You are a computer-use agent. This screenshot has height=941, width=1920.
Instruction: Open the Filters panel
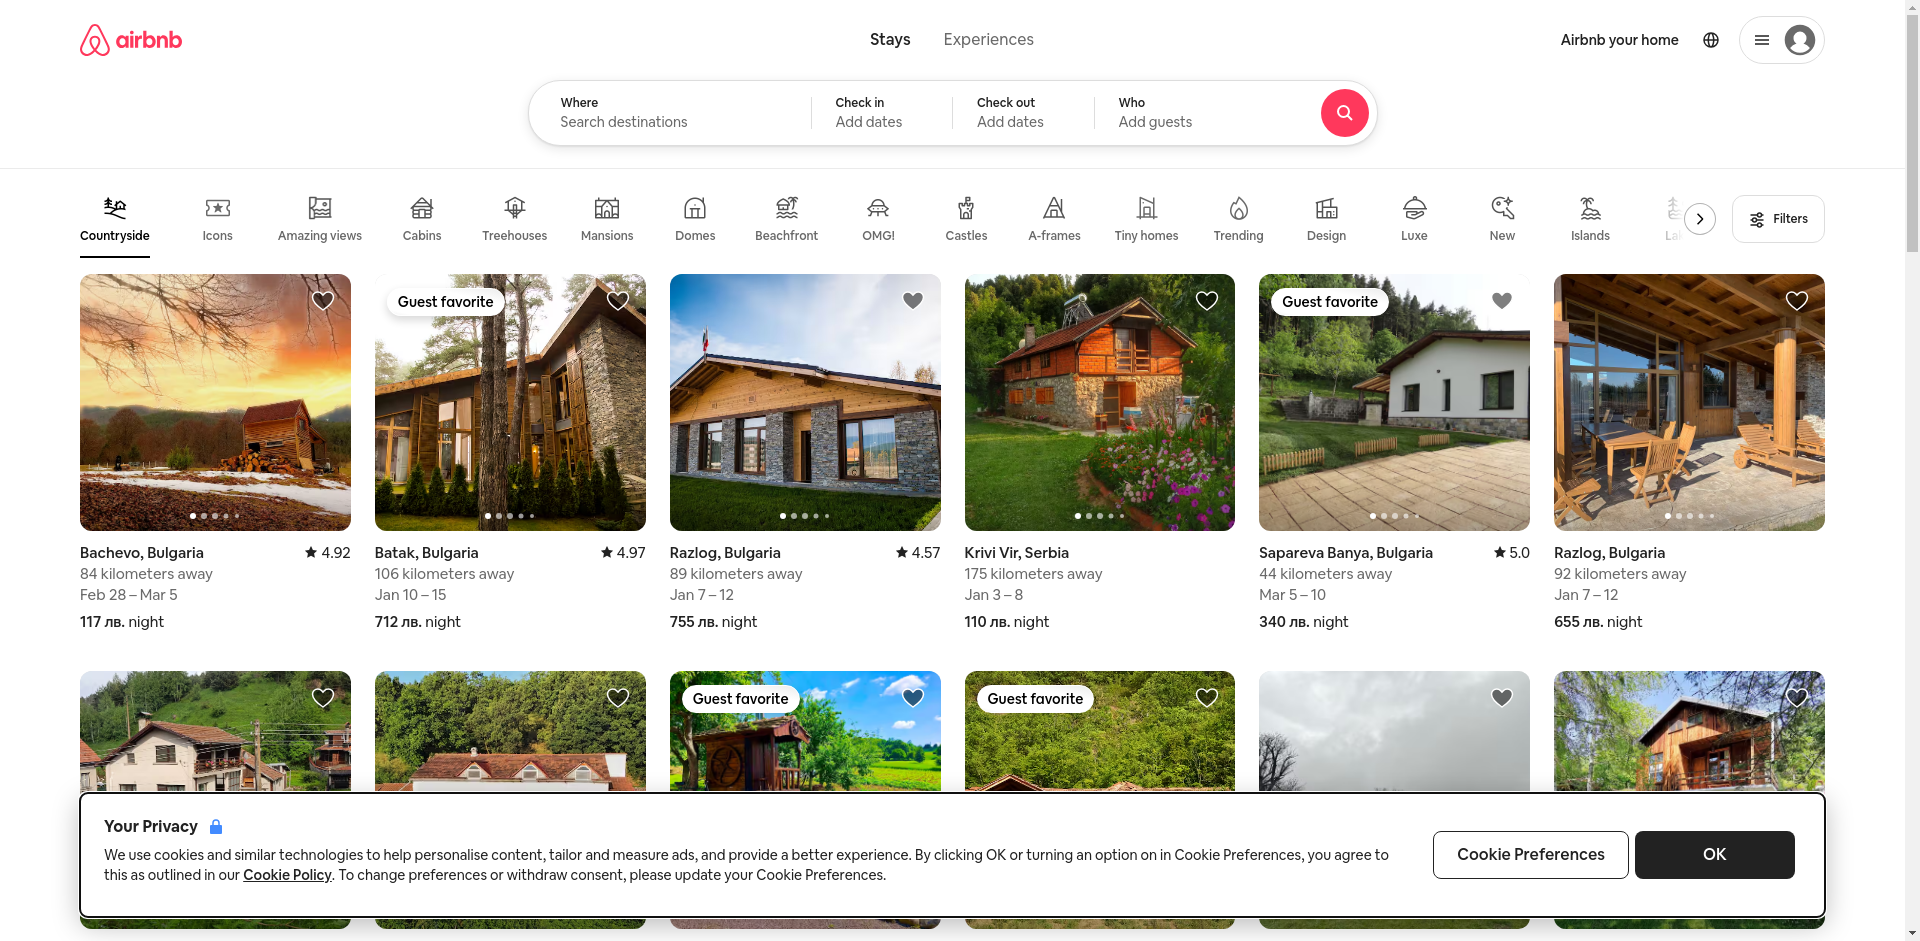[1778, 219]
